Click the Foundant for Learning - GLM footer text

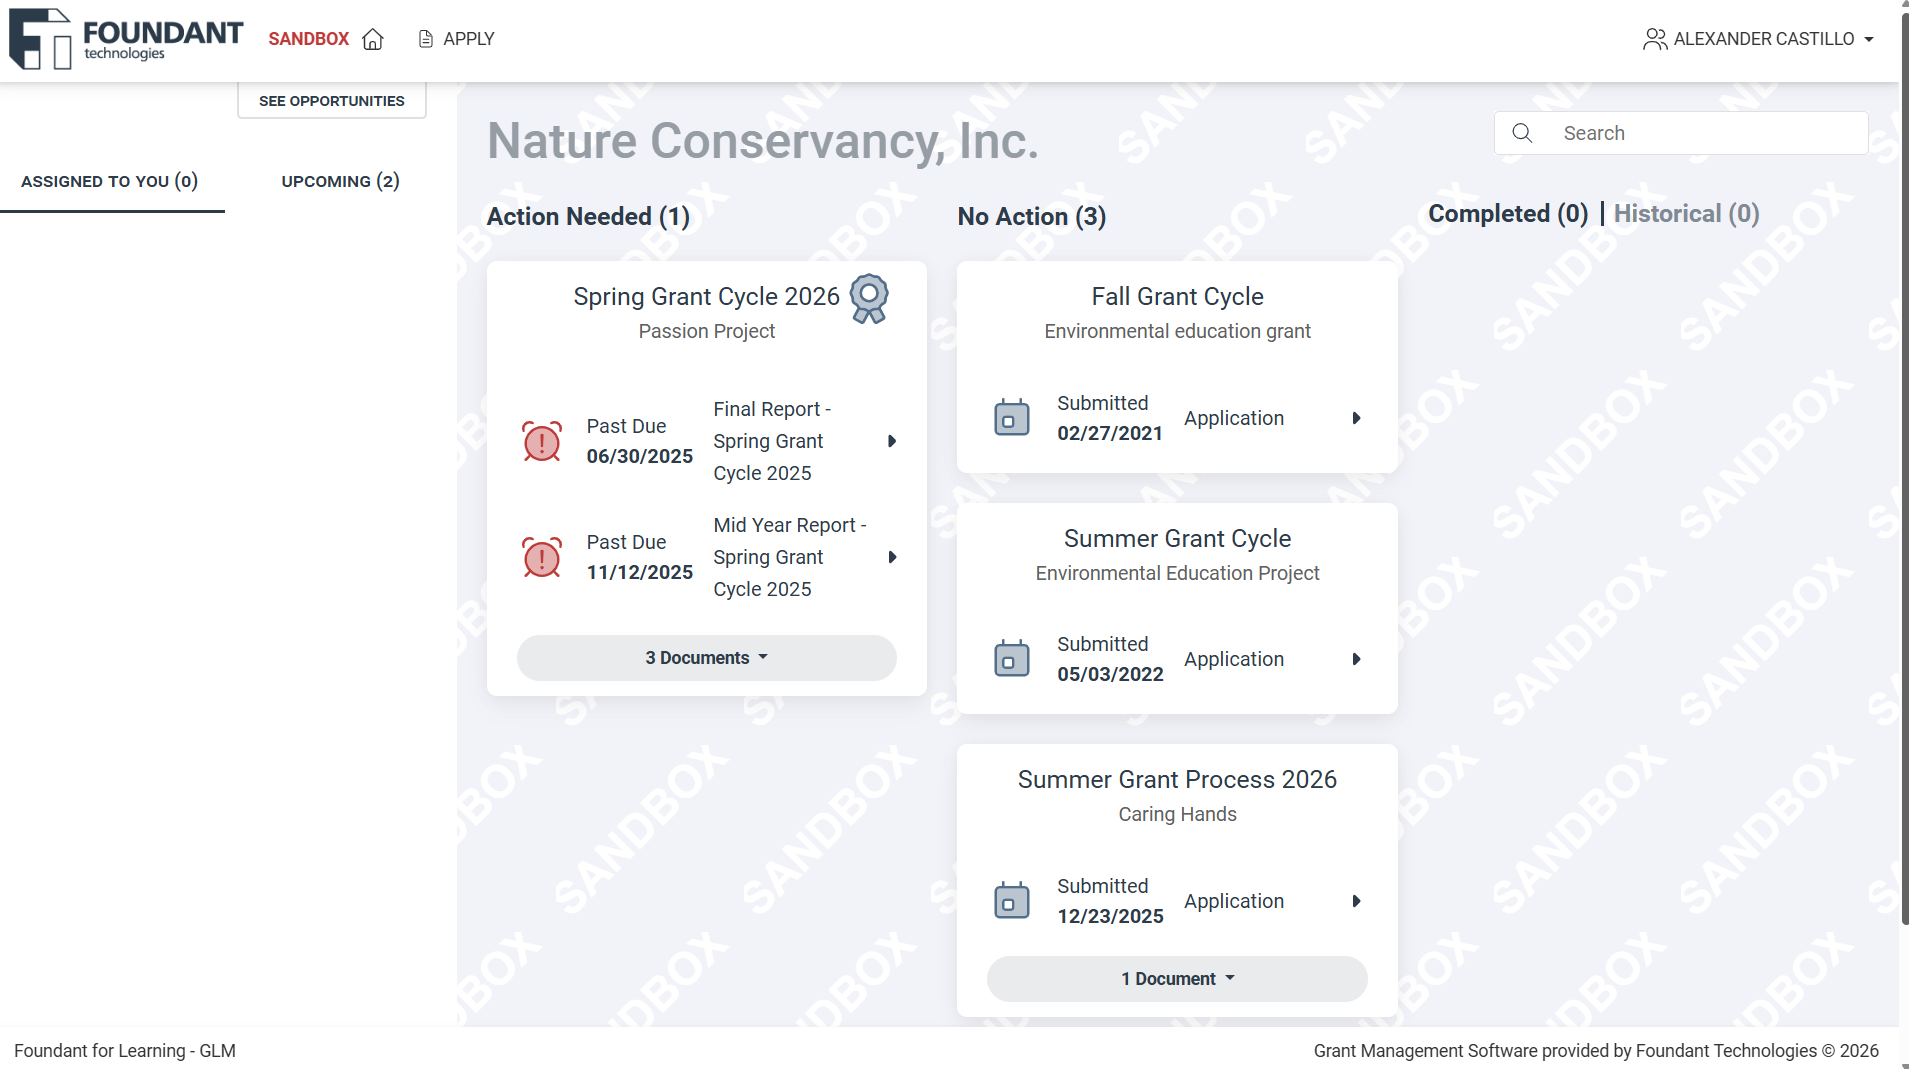point(125,1051)
